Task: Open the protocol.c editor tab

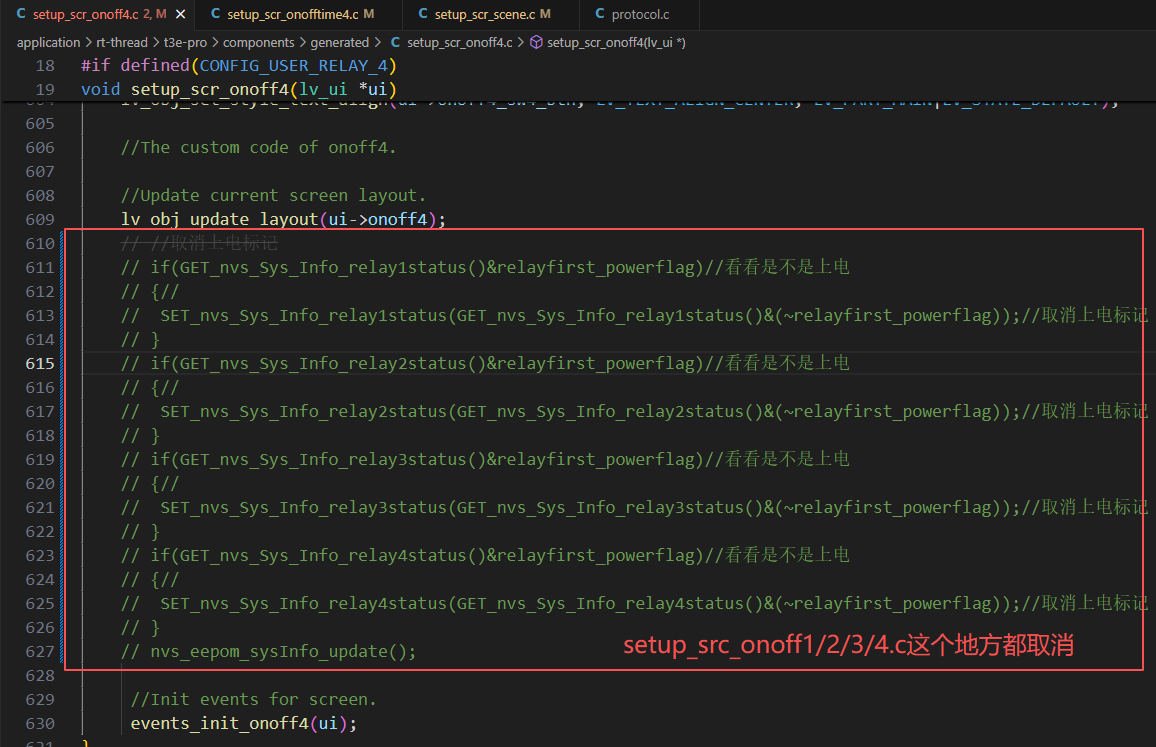Action: click(x=640, y=14)
